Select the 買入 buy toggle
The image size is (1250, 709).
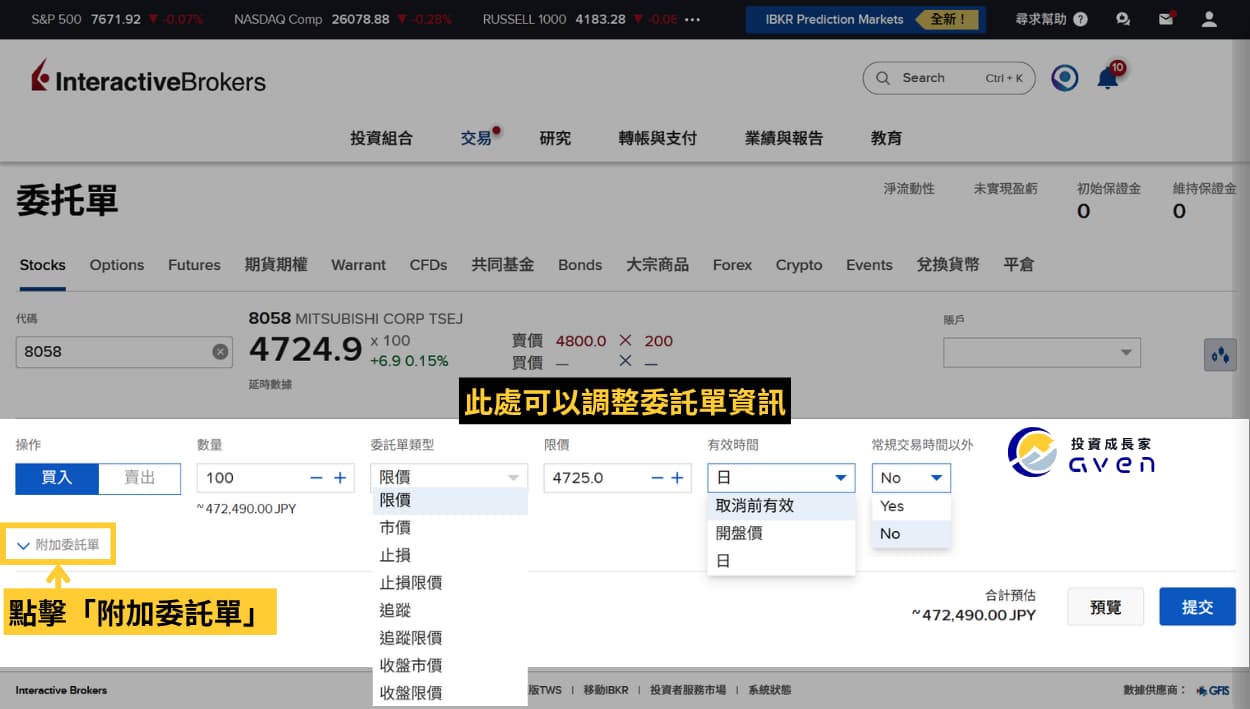[57, 478]
